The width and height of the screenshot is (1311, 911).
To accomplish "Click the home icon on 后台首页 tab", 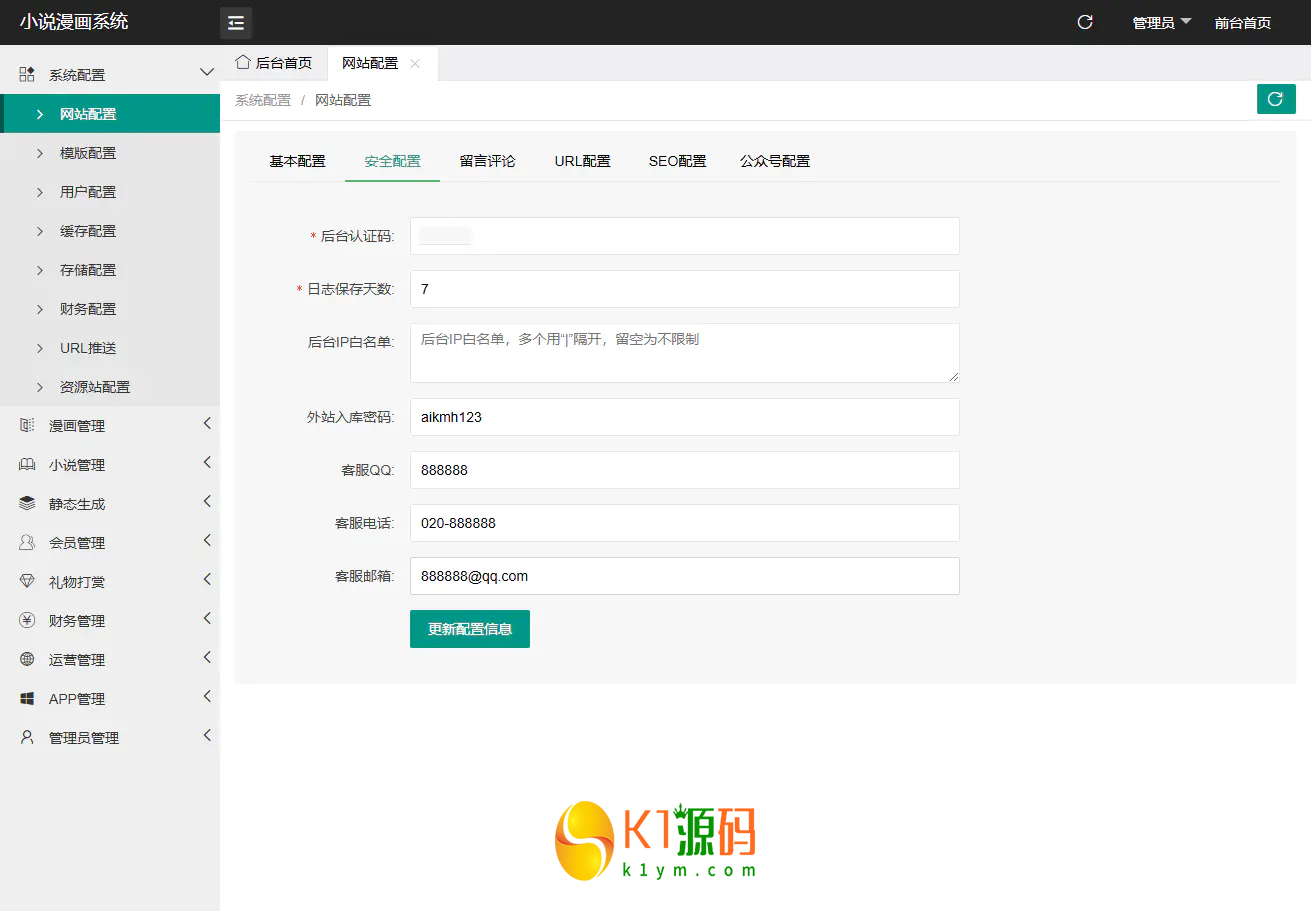I will [242, 62].
